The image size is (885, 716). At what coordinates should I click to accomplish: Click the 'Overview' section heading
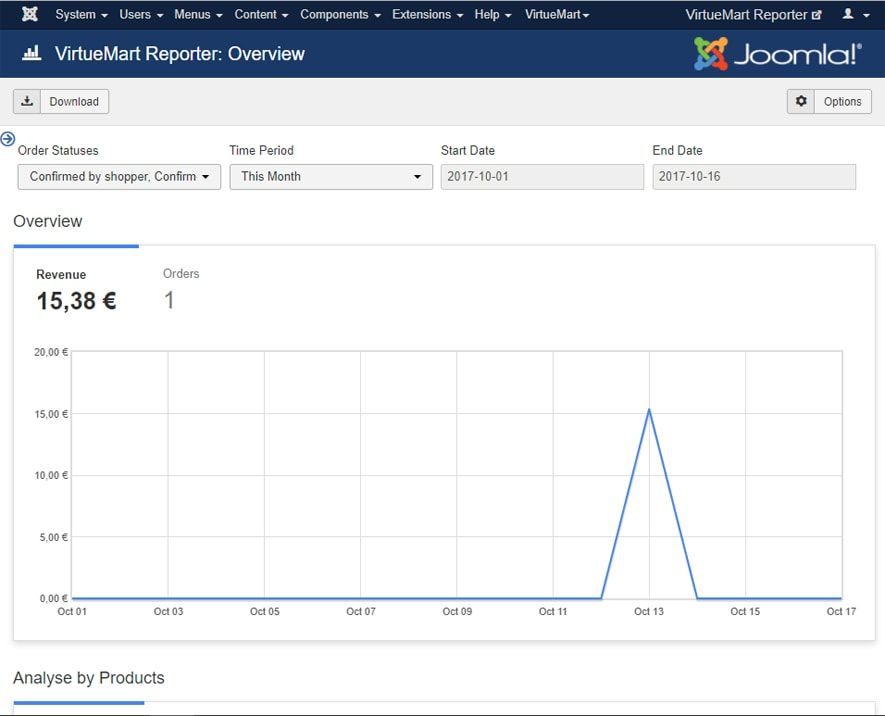tap(48, 221)
